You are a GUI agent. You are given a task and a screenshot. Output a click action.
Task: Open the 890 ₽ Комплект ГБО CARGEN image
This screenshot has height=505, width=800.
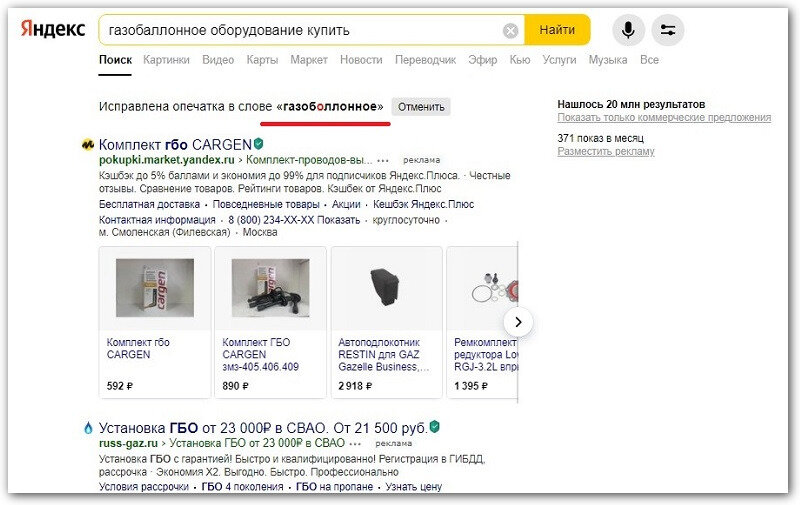(270, 288)
